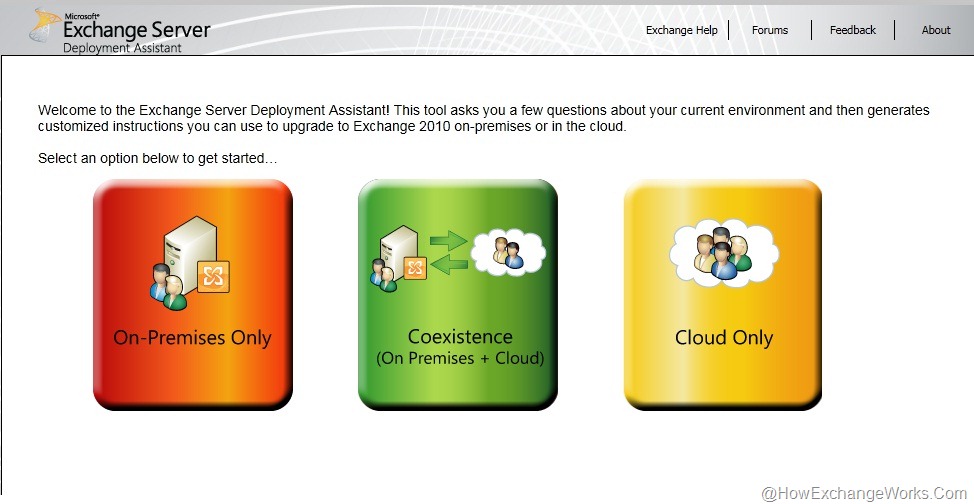Click the 'Exchange Server' title text
Screen dimensions: 974x504
(137, 29)
